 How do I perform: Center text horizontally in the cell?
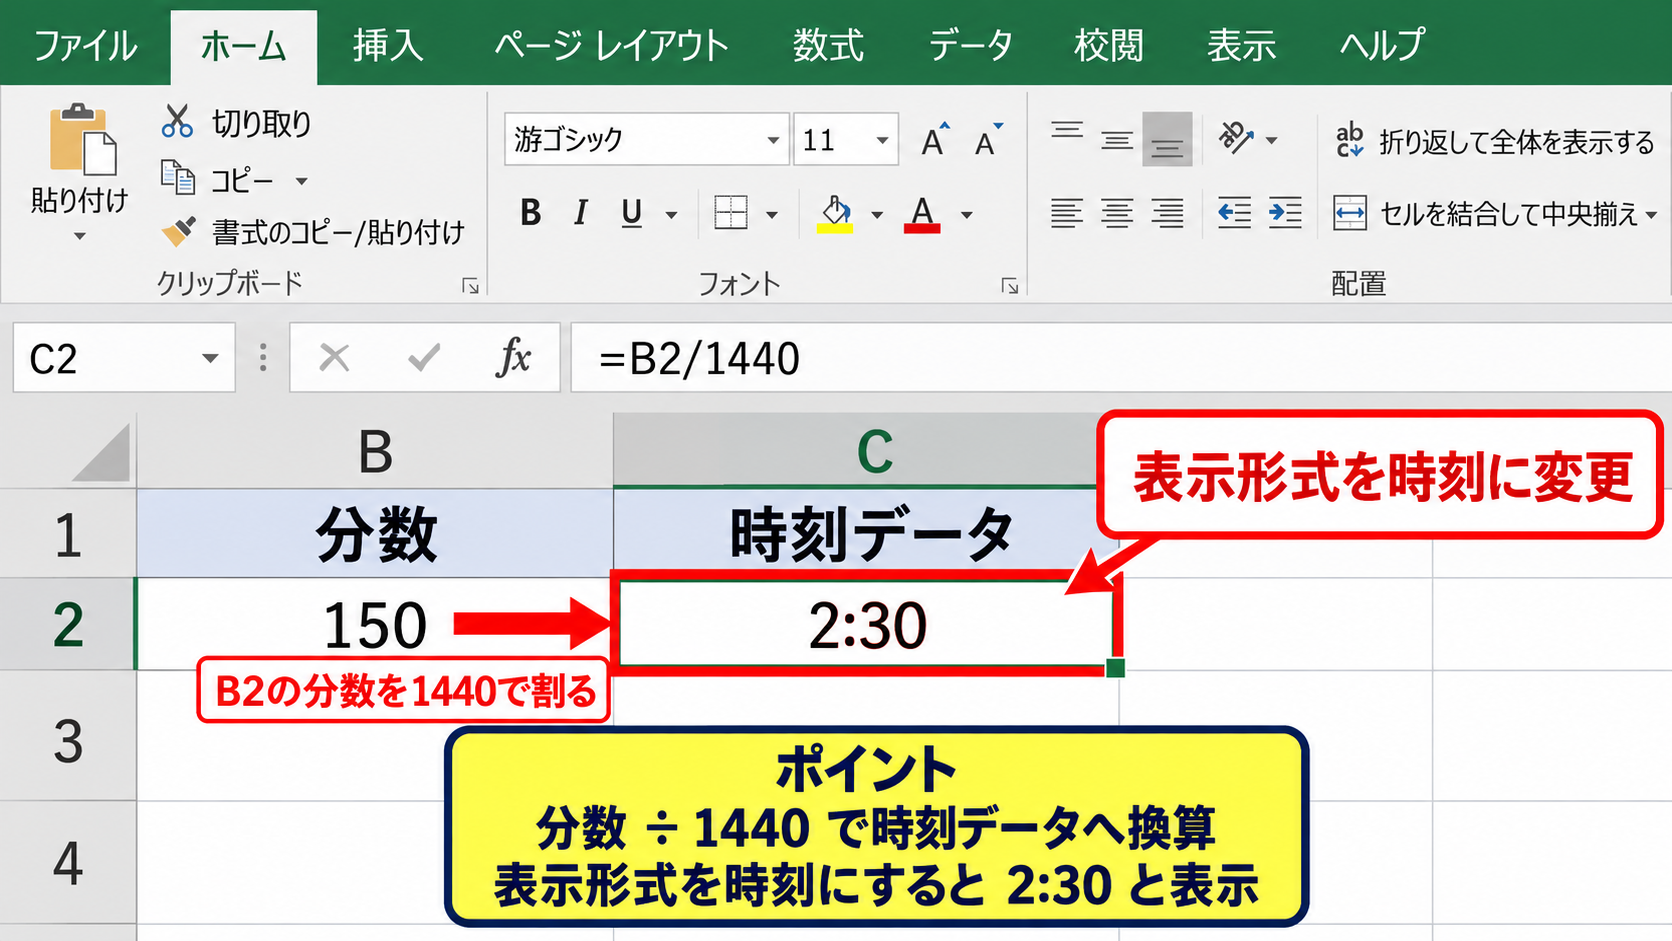(x=1117, y=213)
